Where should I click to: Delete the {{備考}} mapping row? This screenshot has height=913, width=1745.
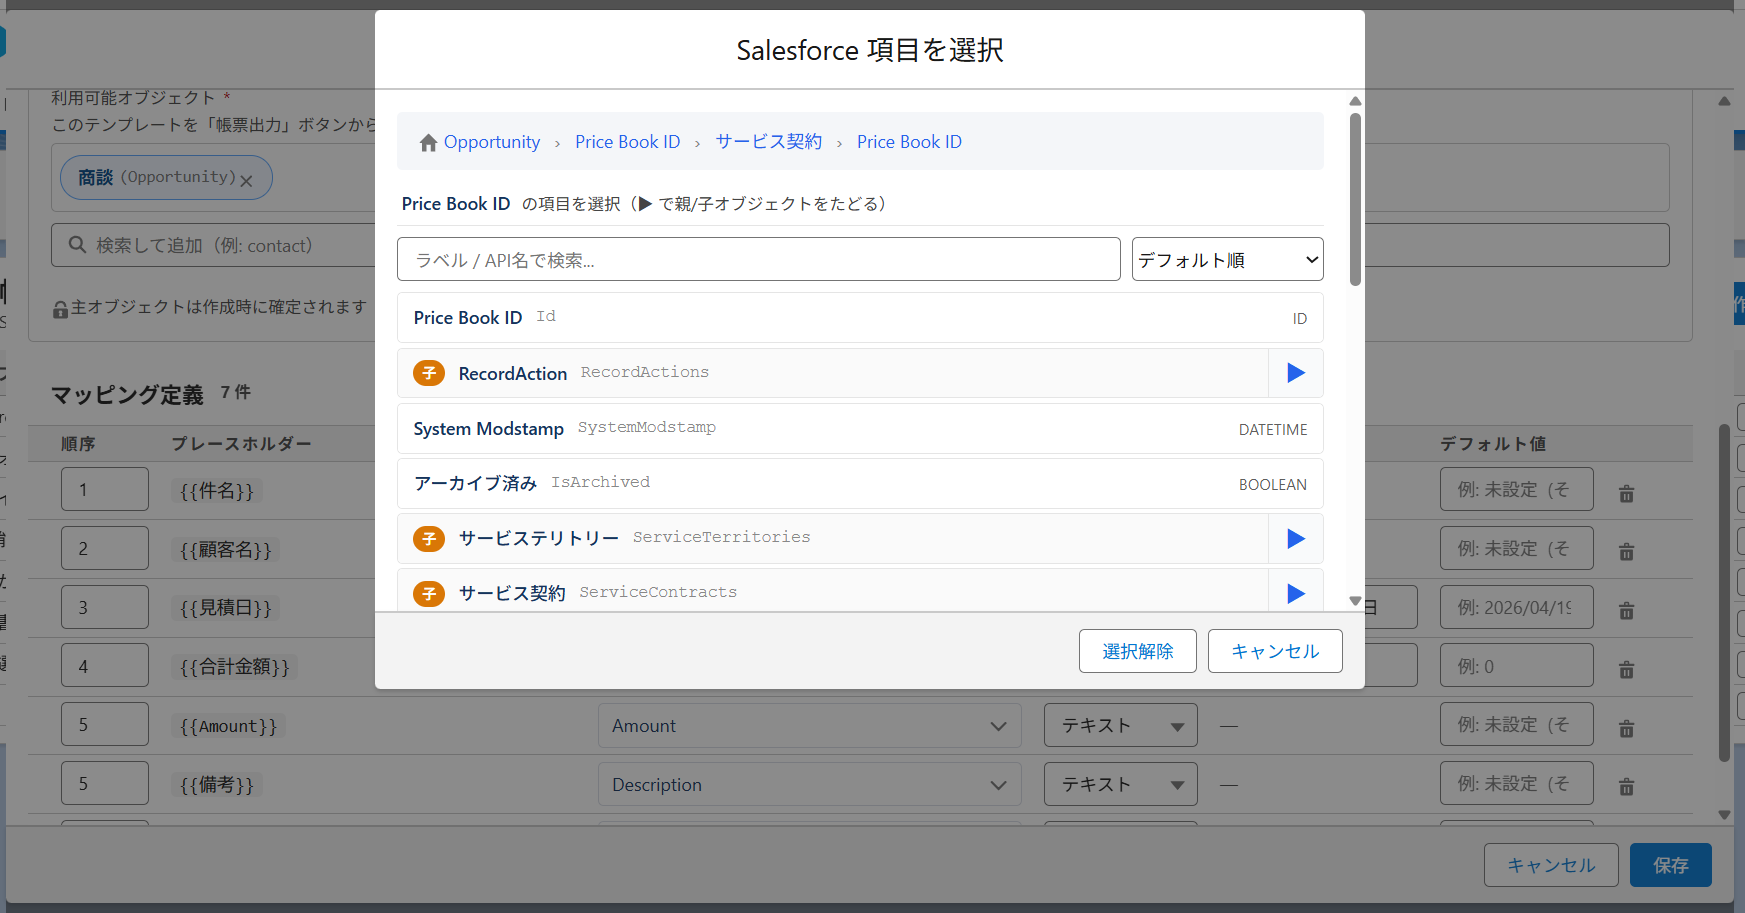click(x=1627, y=788)
